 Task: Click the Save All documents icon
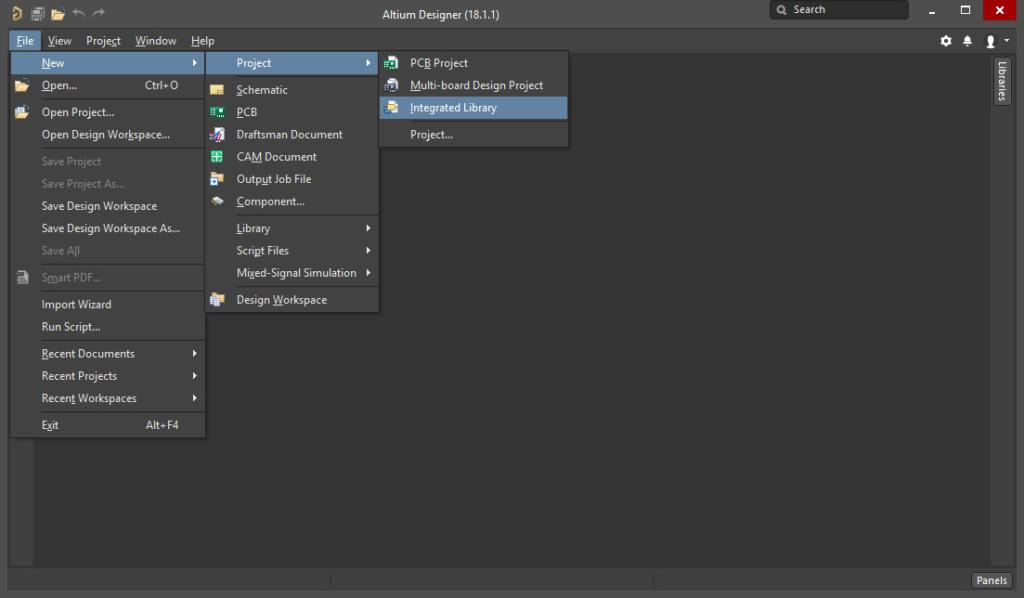click(38, 13)
